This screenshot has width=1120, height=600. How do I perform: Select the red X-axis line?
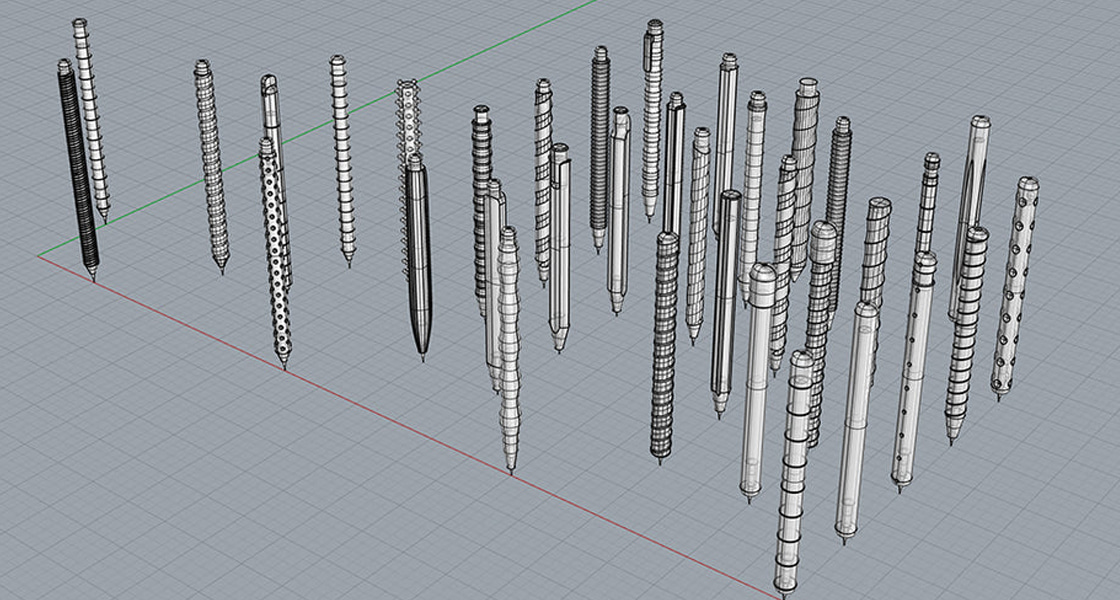click(409, 429)
